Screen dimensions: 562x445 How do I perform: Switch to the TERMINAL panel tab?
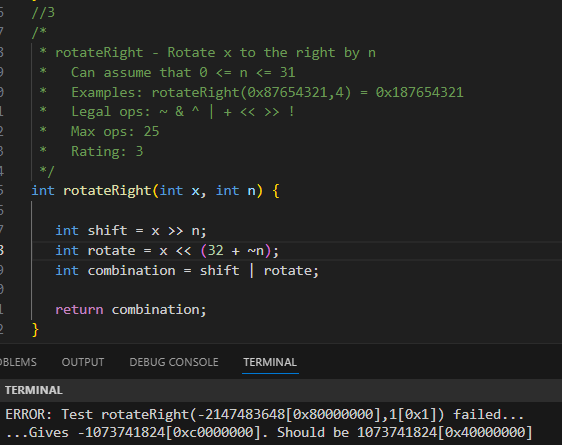[x=270, y=362]
